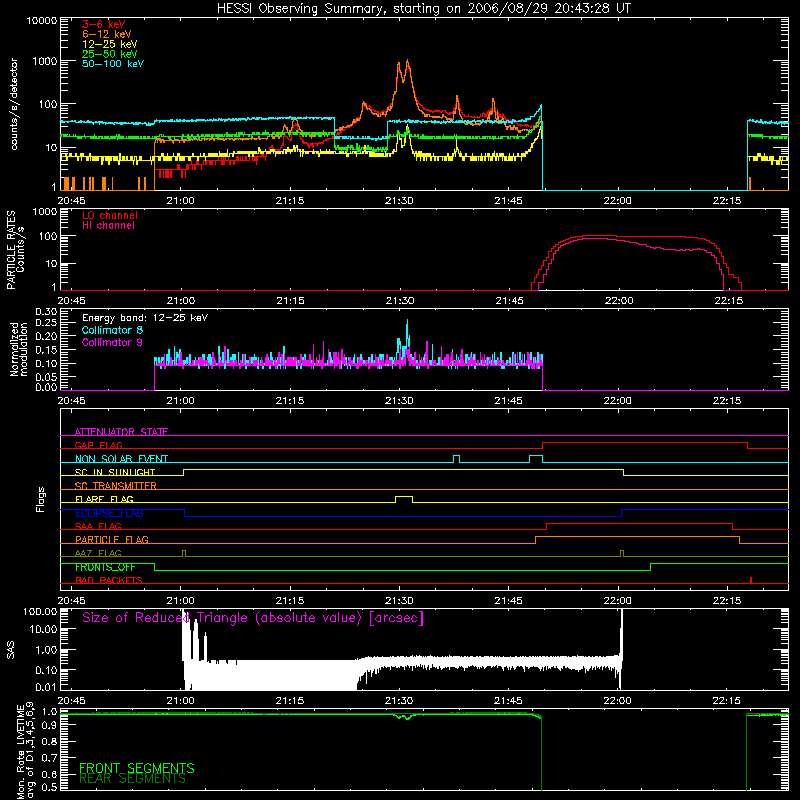Click the BAD PACKETS flag label
The width and height of the screenshot is (800, 800).
click(109, 580)
